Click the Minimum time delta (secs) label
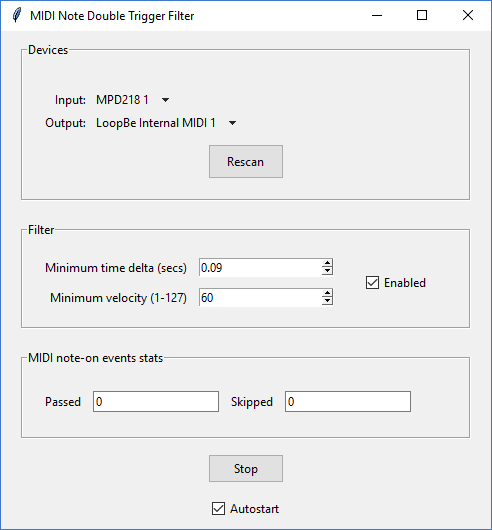The width and height of the screenshot is (492, 530). coord(116,268)
